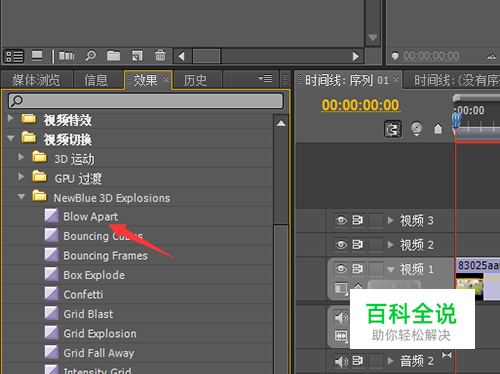Image resolution: width=500 pixels, height=374 pixels.
Task: Click Grid Blast transition icon
Action: click(52, 313)
